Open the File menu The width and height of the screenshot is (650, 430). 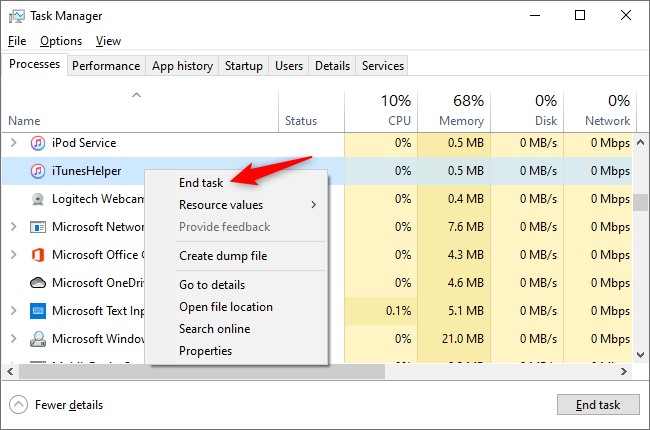(17, 41)
